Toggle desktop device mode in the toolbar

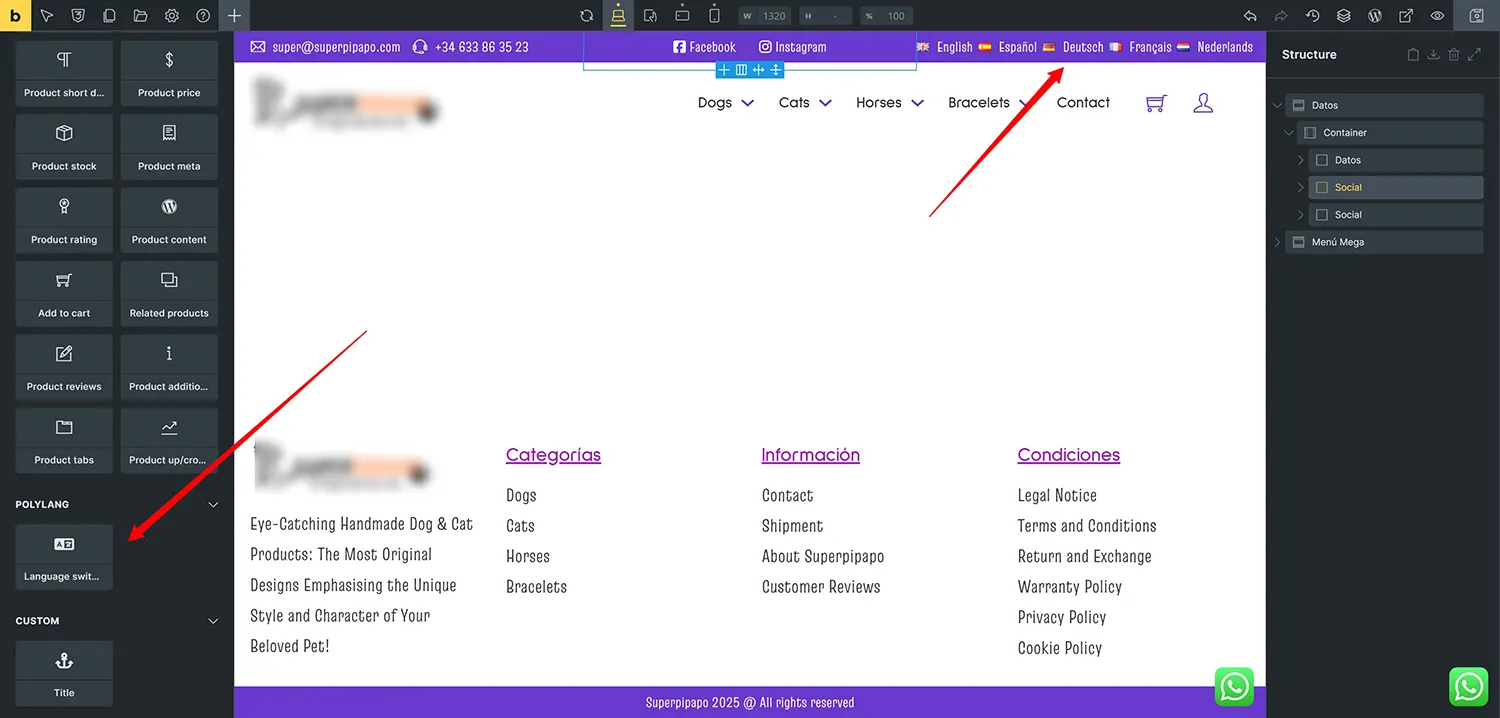pyautogui.click(x=618, y=15)
